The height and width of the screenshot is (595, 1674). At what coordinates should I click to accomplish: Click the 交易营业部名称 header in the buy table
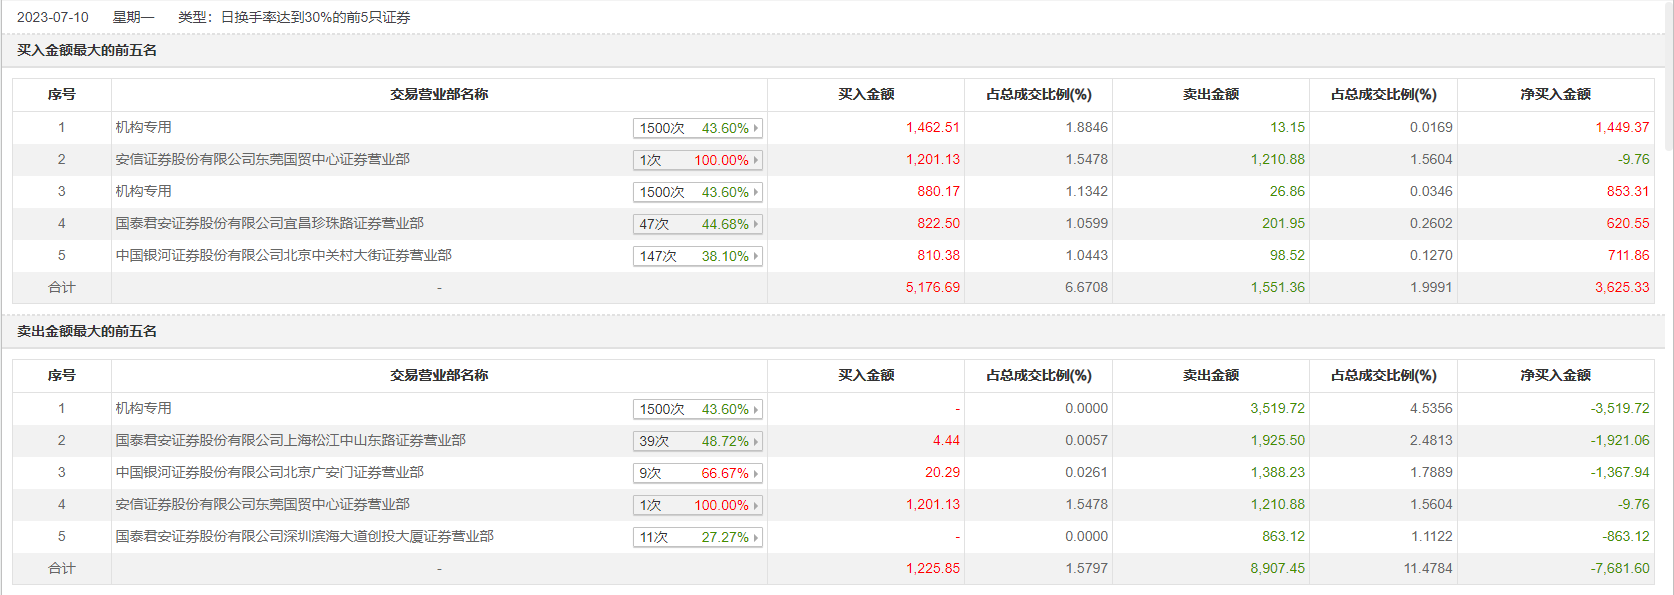pos(439,94)
